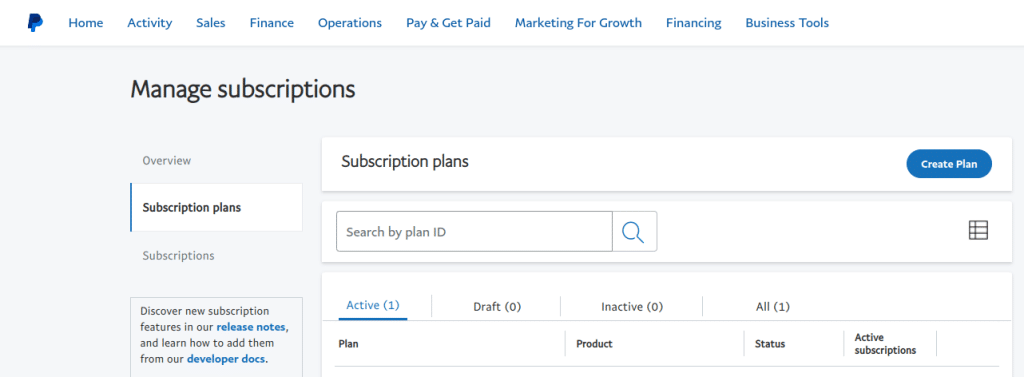
Task: Select Marketing For Growth menu
Action: (578, 23)
